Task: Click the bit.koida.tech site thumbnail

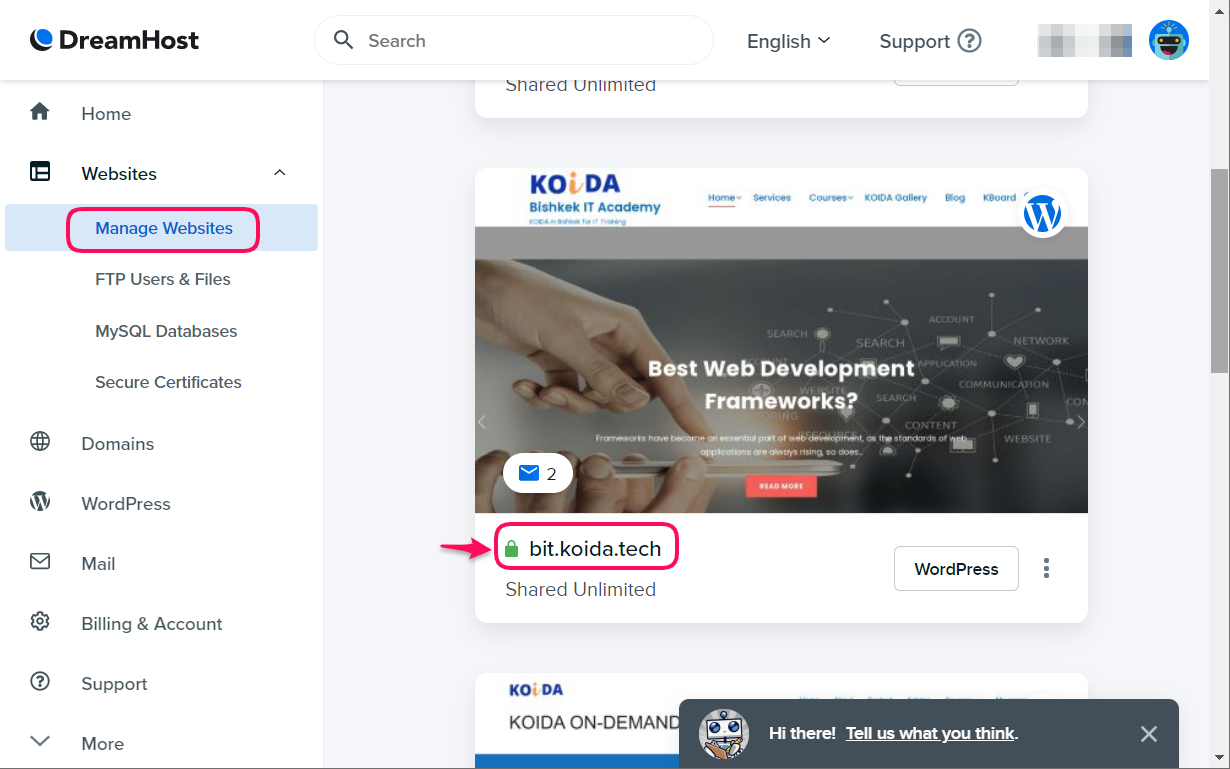Action: 781,341
